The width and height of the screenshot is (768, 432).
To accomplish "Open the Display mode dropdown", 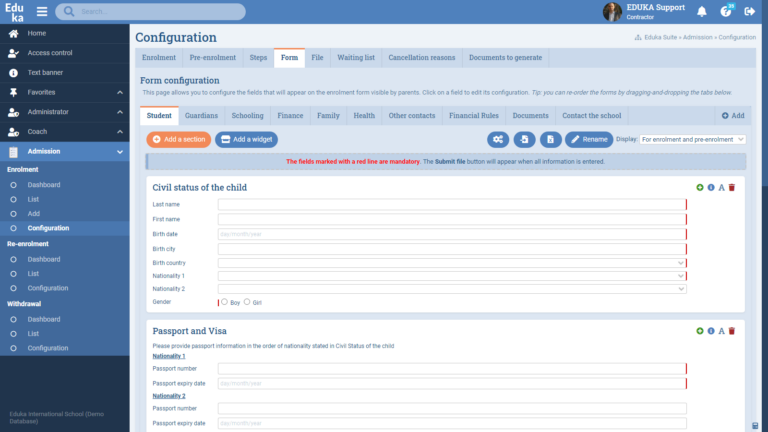I will pyautogui.click(x=692, y=139).
